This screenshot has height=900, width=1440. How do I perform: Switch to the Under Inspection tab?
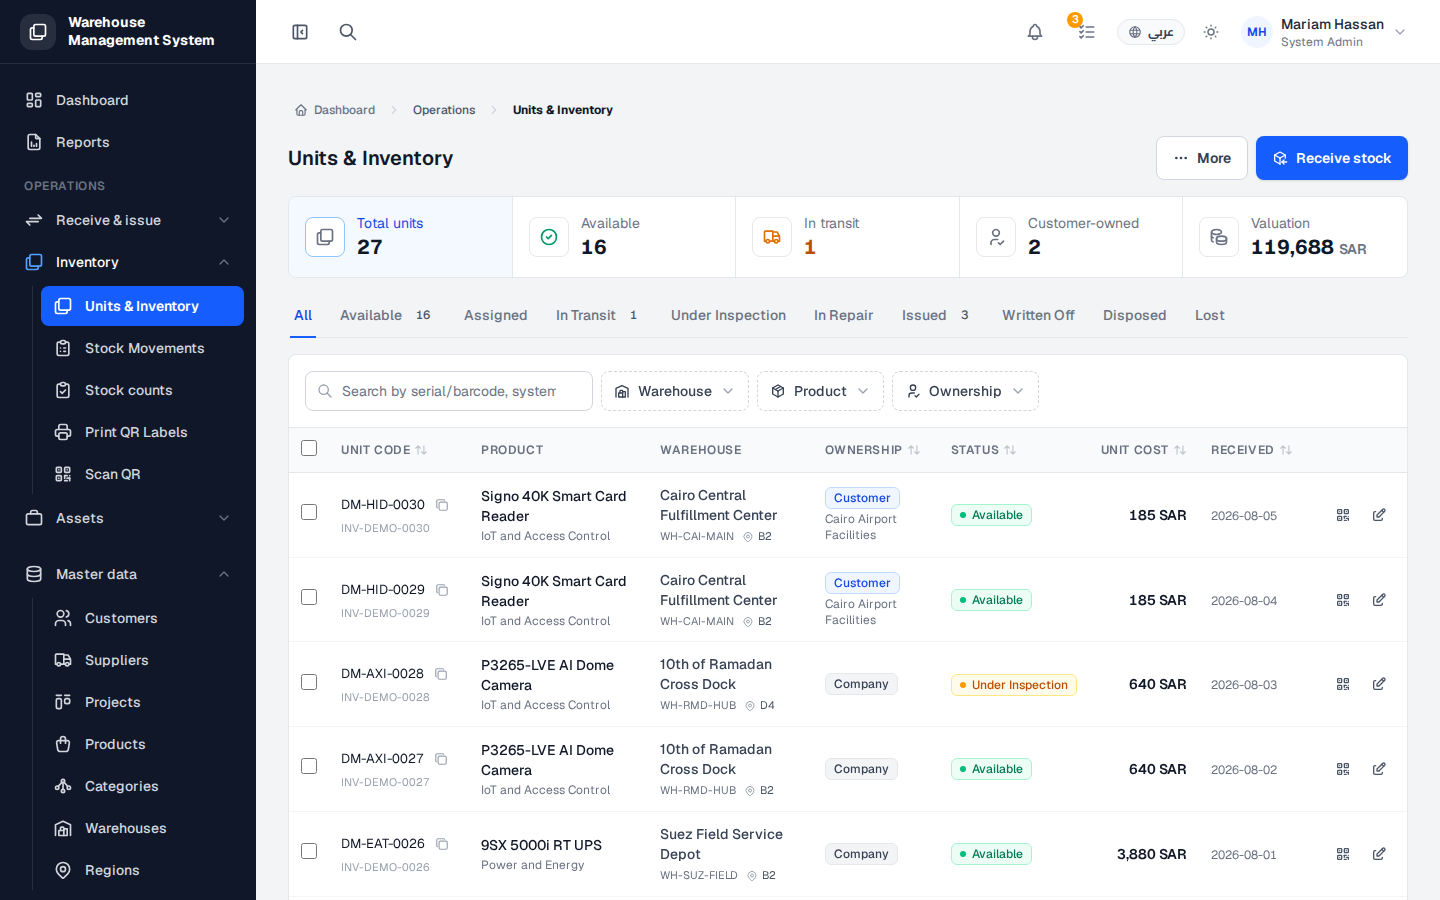pyautogui.click(x=728, y=315)
